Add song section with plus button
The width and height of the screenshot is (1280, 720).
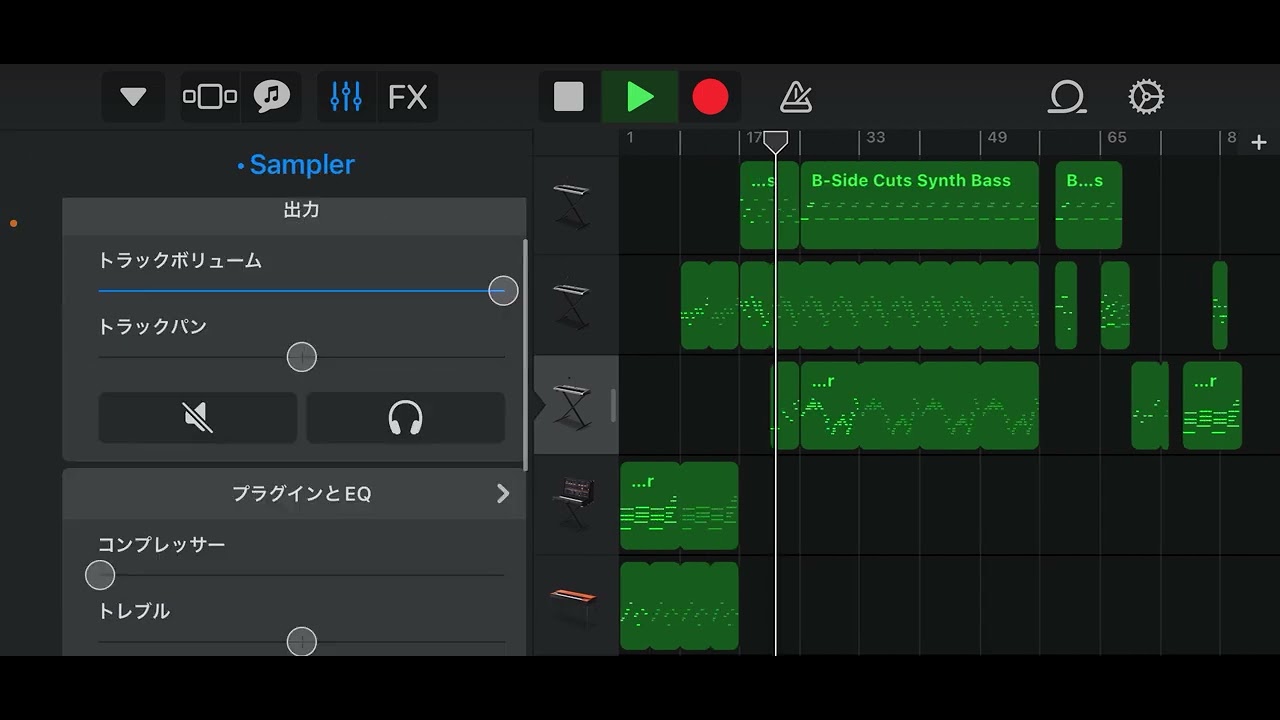pos(1259,143)
